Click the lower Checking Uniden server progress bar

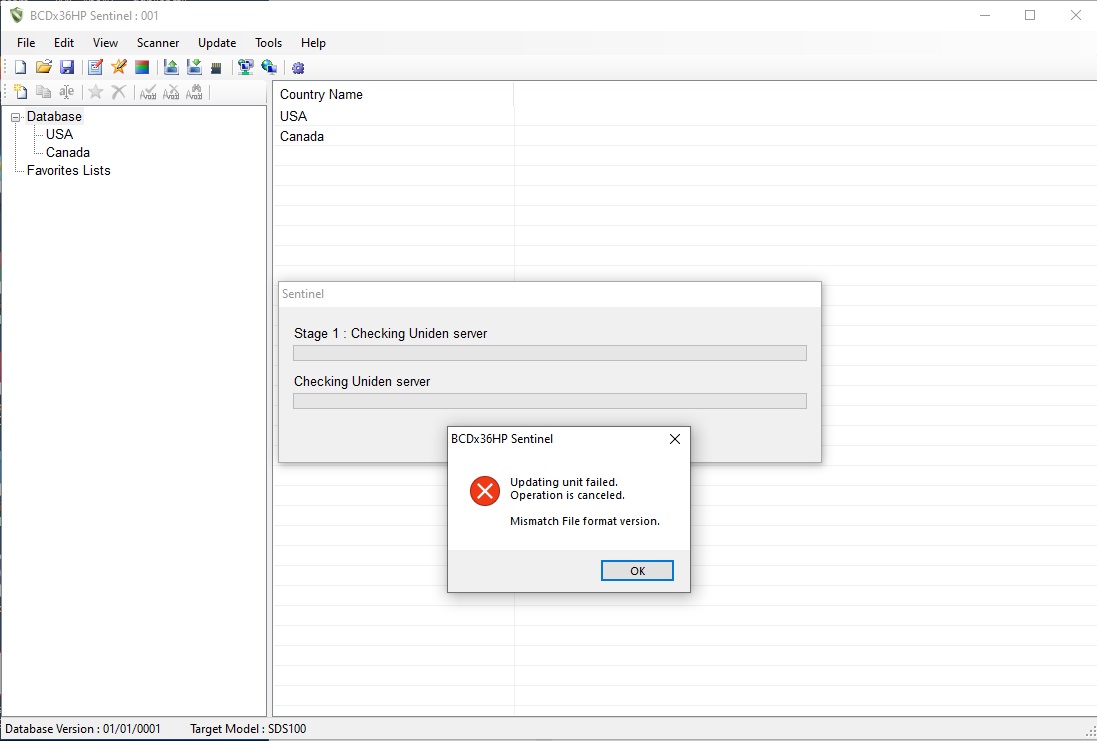(550, 401)
